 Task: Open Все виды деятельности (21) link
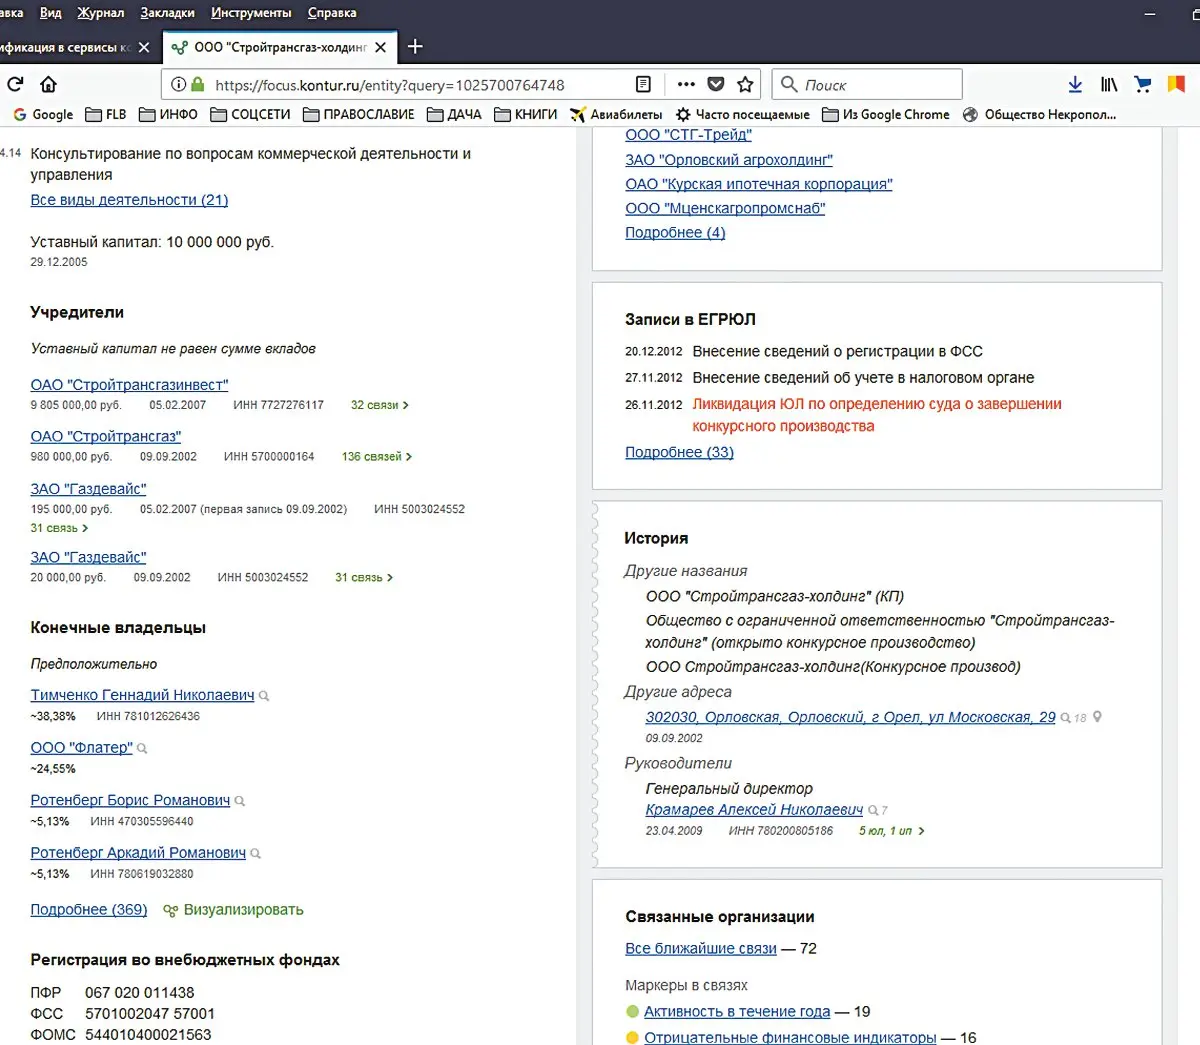[x=129, y=200]
